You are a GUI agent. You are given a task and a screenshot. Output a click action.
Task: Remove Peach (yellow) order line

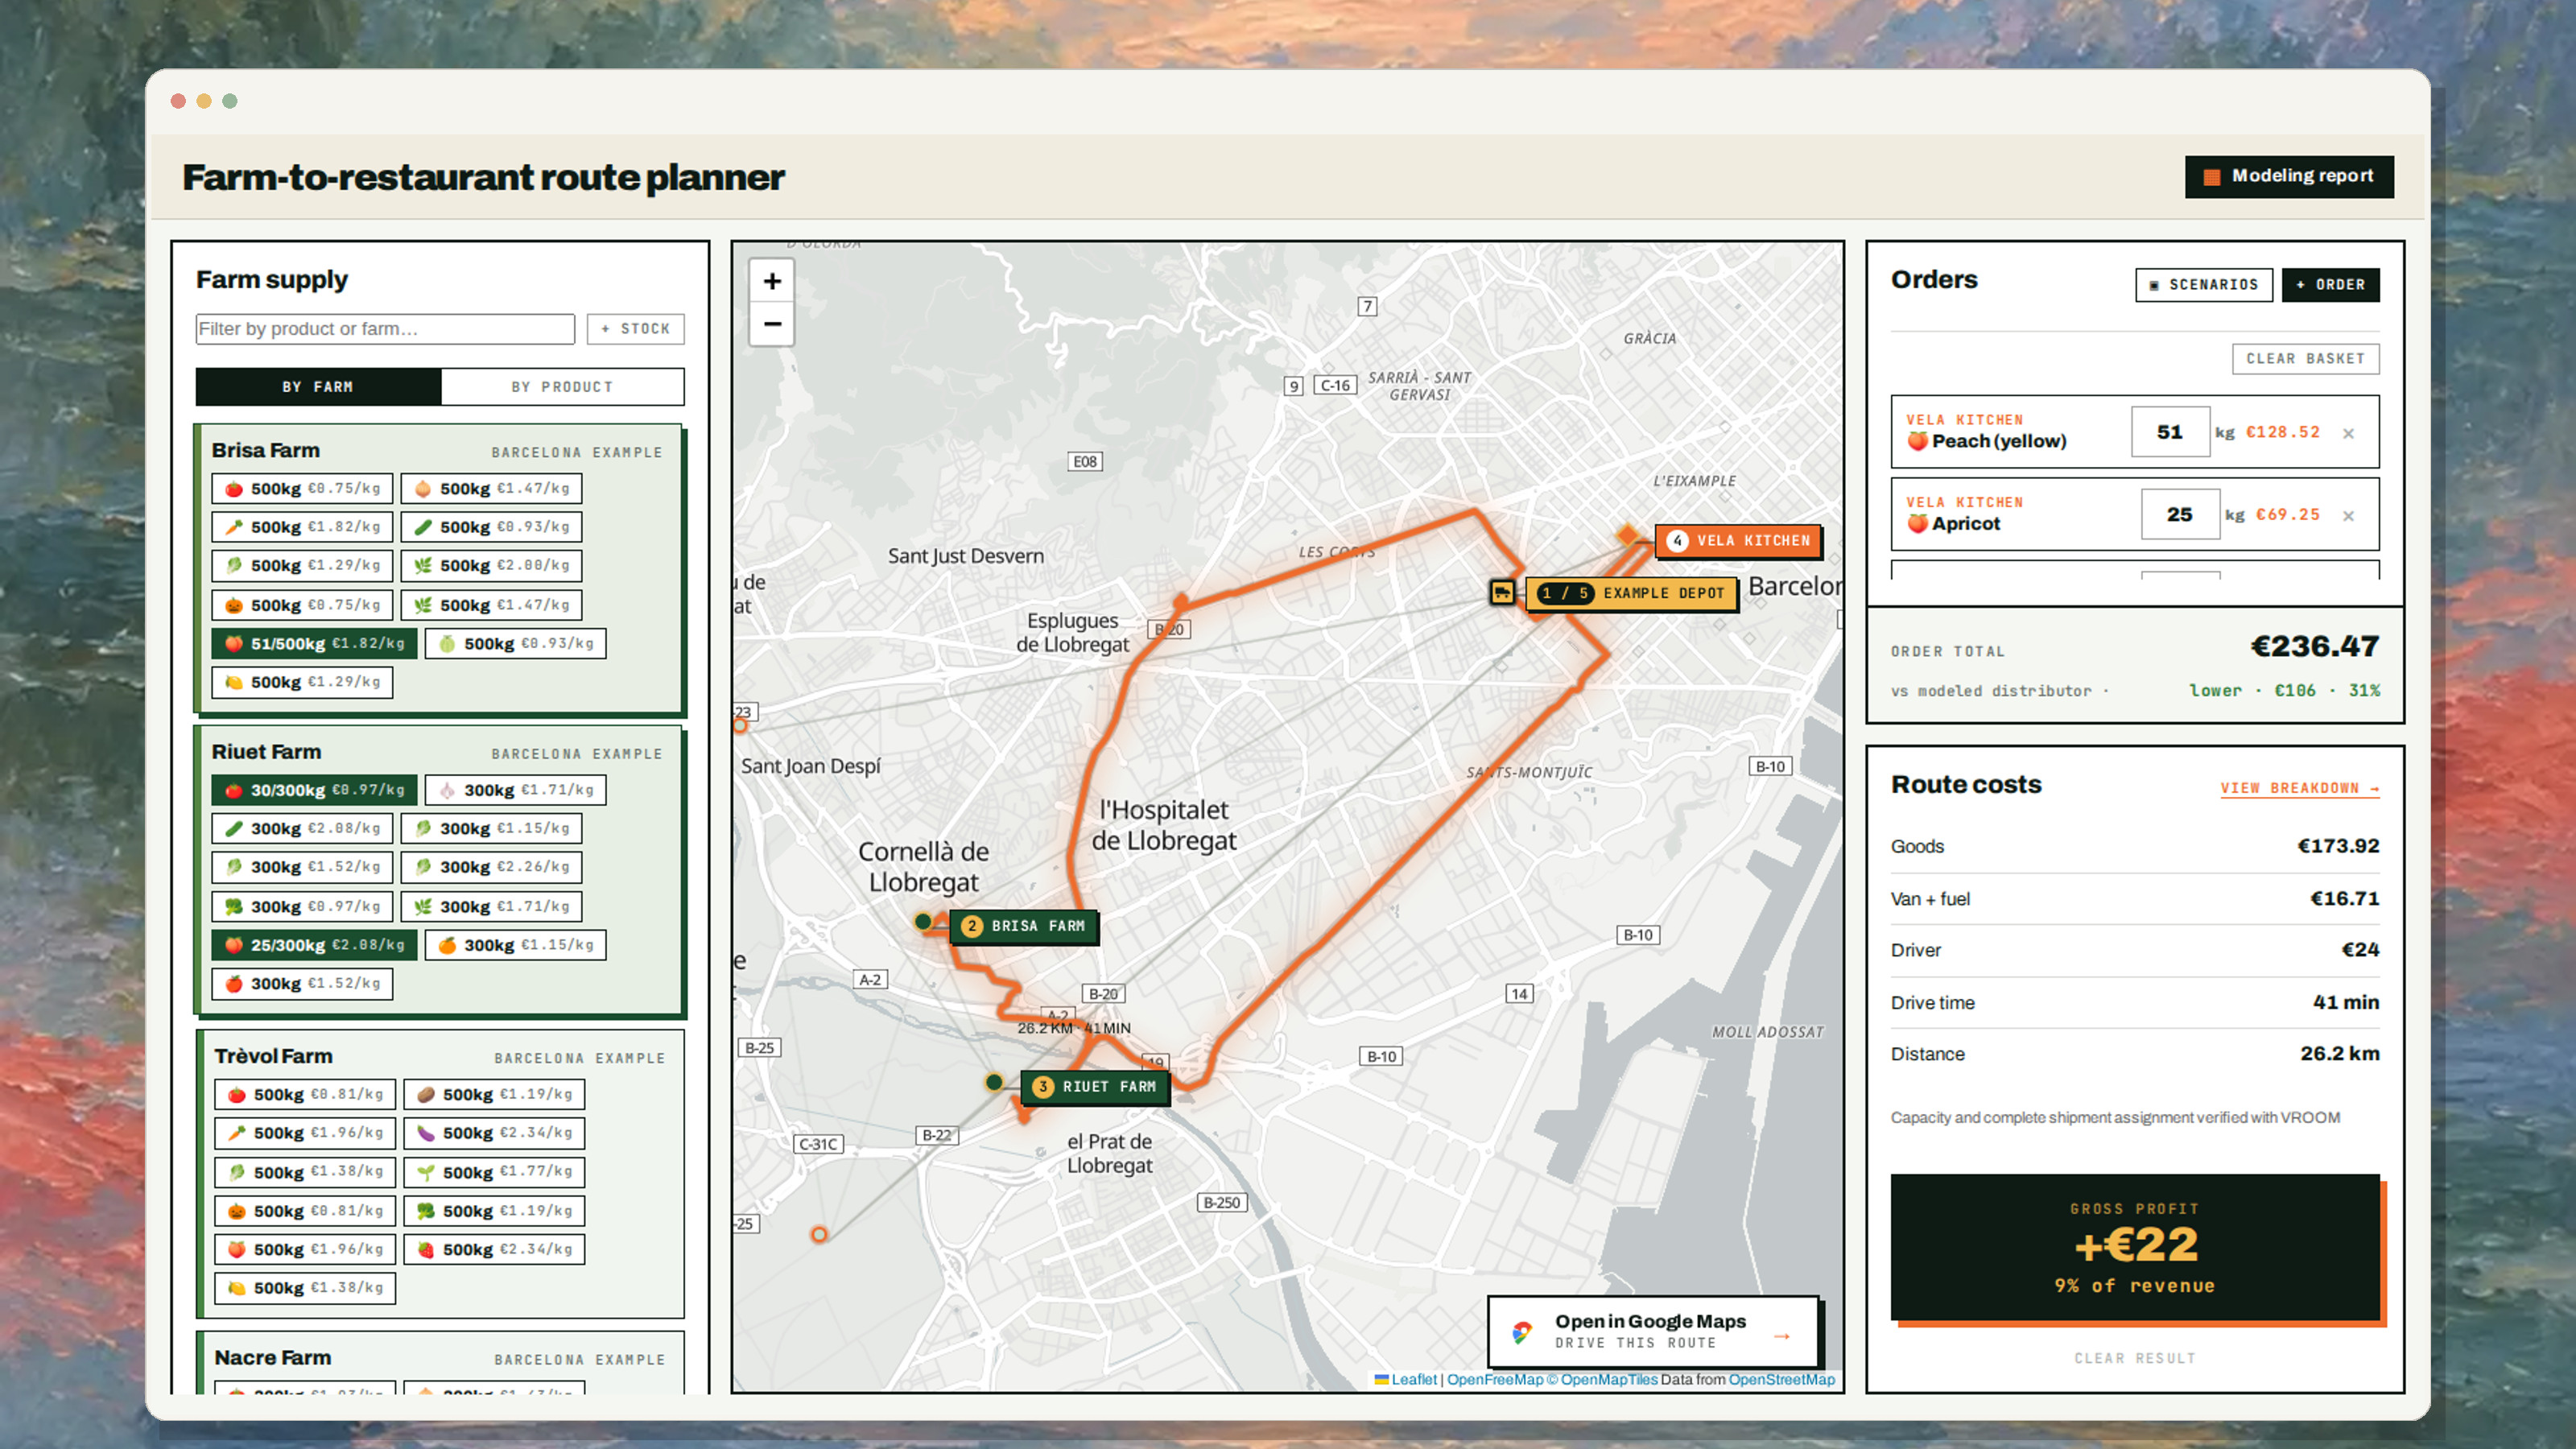tap(2348, 433)
